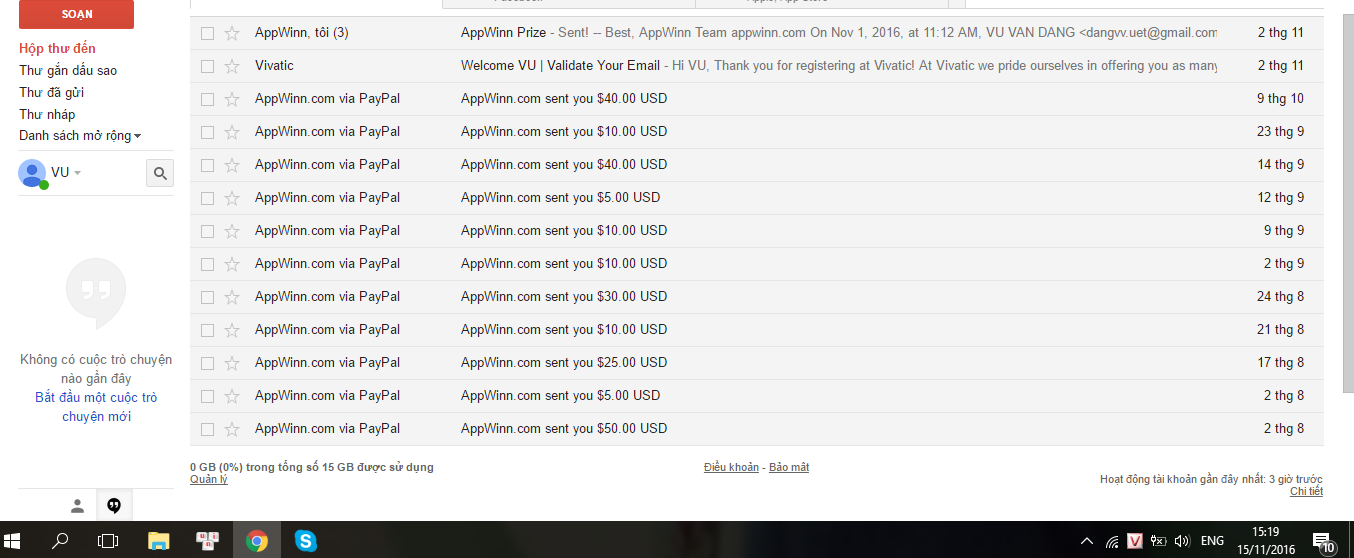The image size is (1354, 558).
Task: Open the Hangouts conversations quote icon
Action: [x=114, y=506]
